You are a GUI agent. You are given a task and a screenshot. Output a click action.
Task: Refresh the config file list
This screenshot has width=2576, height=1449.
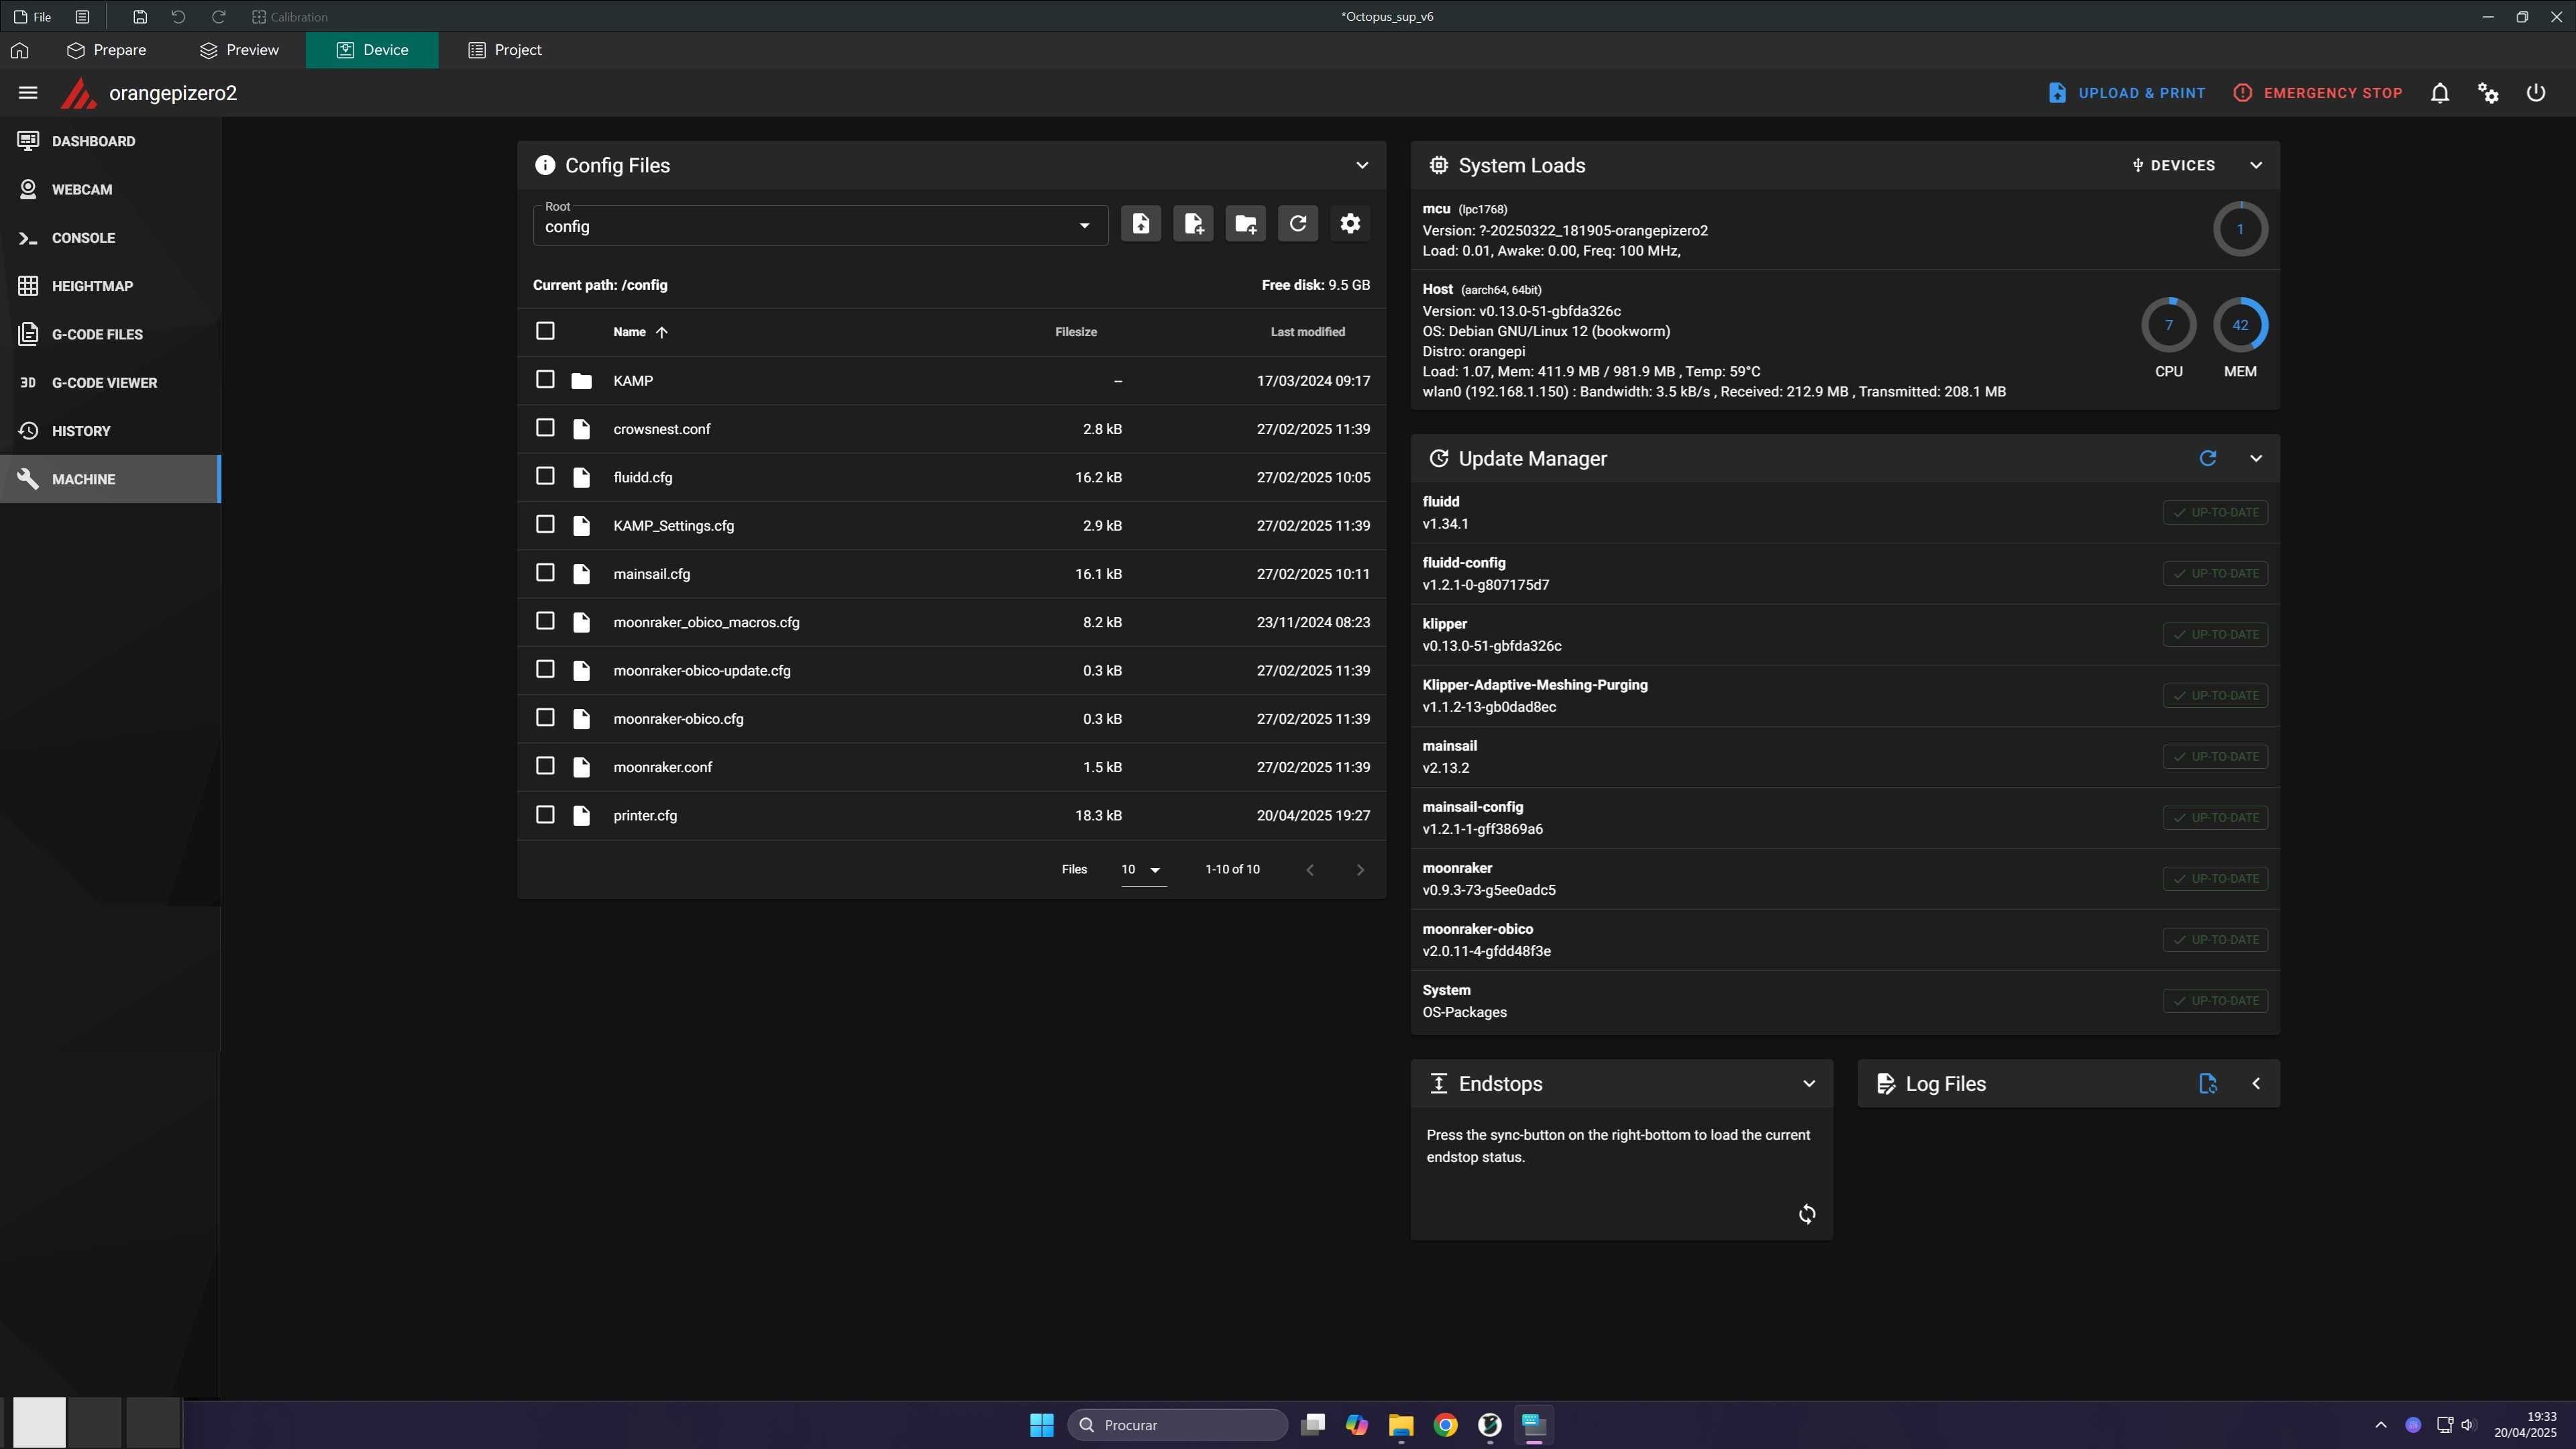(x=1298, y=224)
